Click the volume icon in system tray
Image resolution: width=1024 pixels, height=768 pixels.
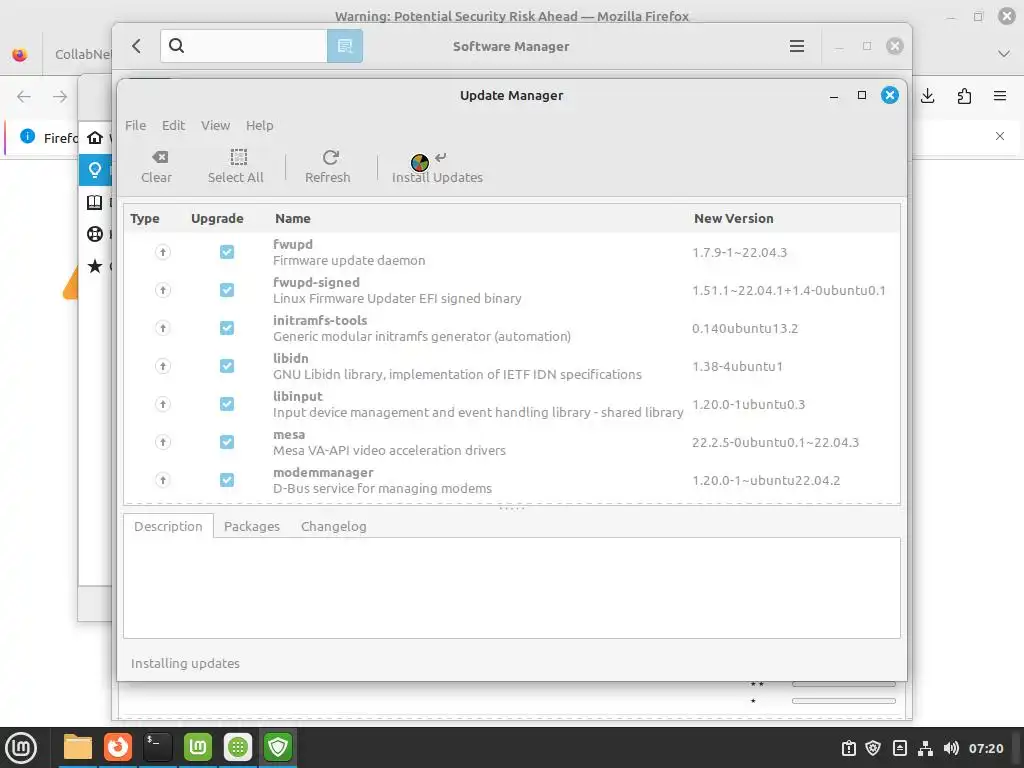952,748
